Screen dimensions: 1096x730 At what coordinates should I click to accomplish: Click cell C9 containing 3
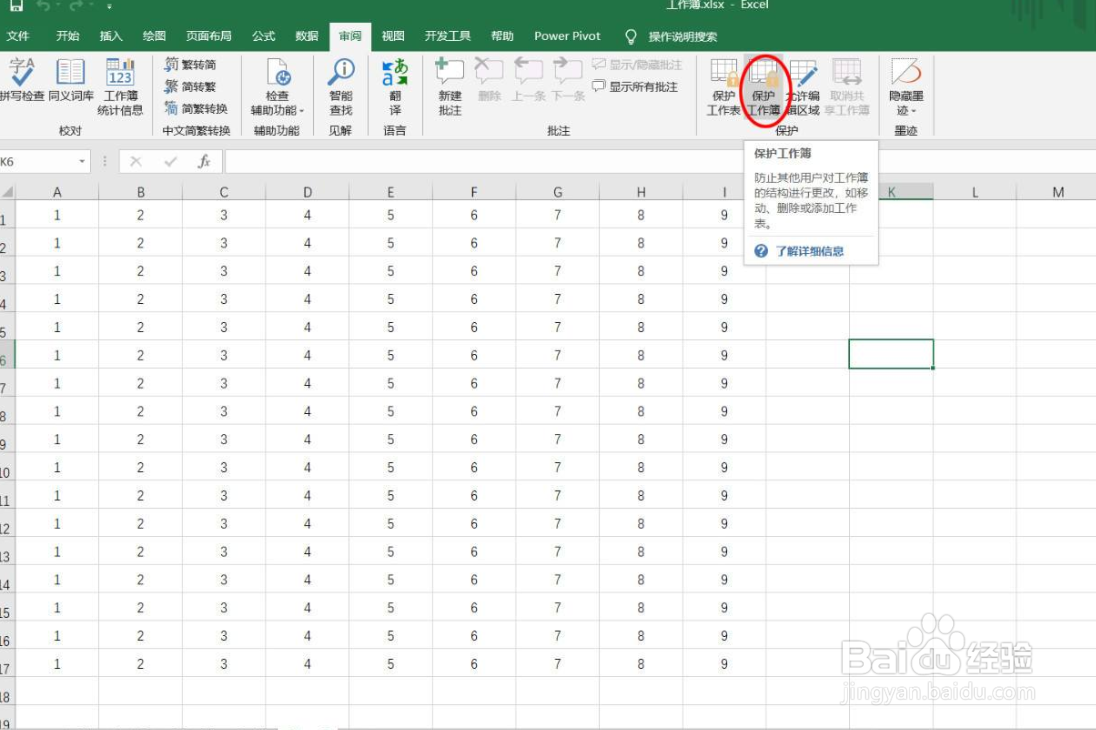coord(224,439)
